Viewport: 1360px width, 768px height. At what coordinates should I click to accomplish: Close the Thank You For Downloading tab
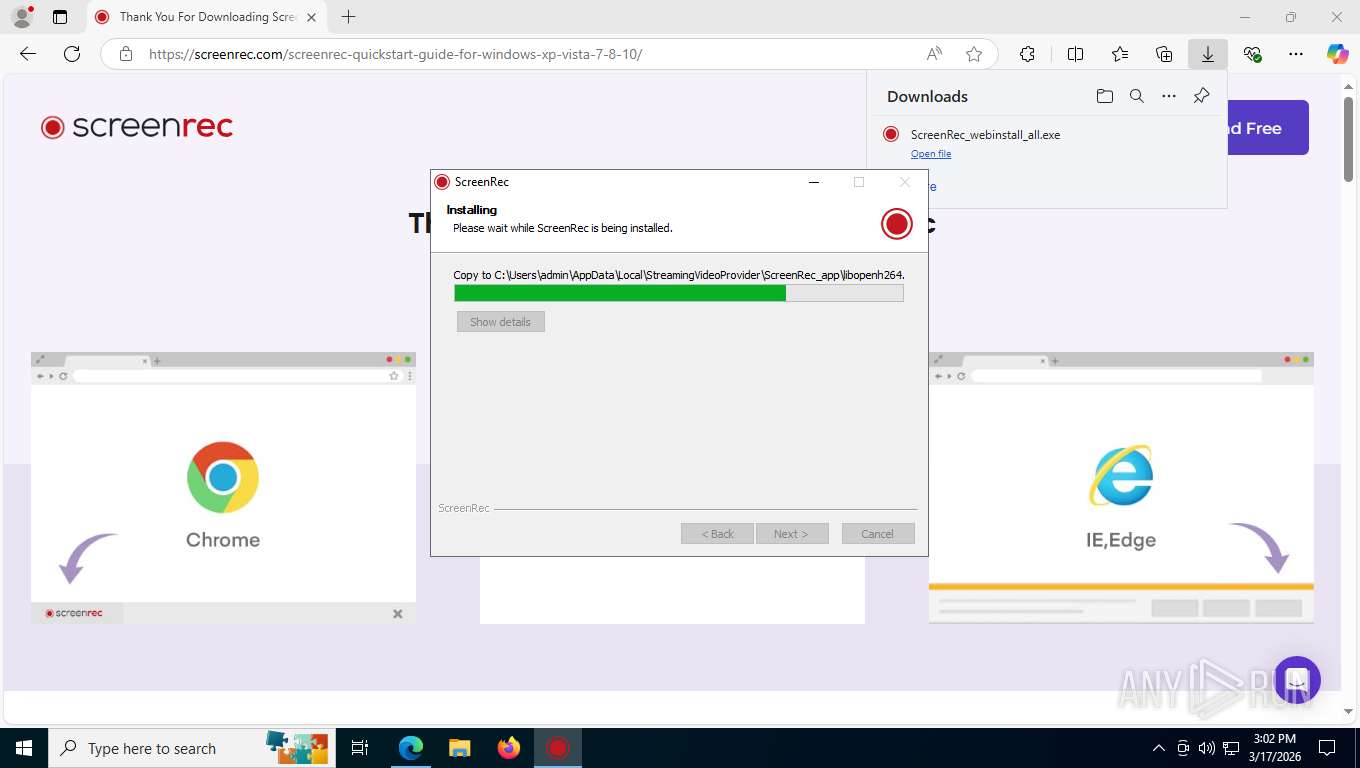(312, 17)
